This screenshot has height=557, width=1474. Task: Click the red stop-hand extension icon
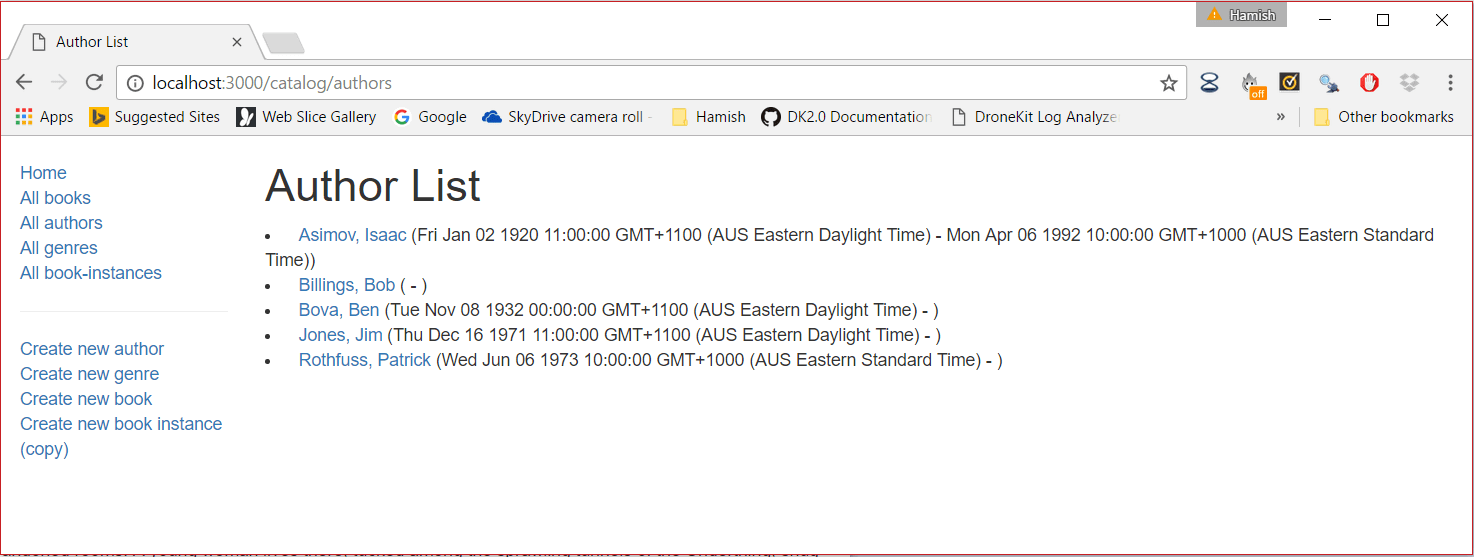click(1369, 83)
